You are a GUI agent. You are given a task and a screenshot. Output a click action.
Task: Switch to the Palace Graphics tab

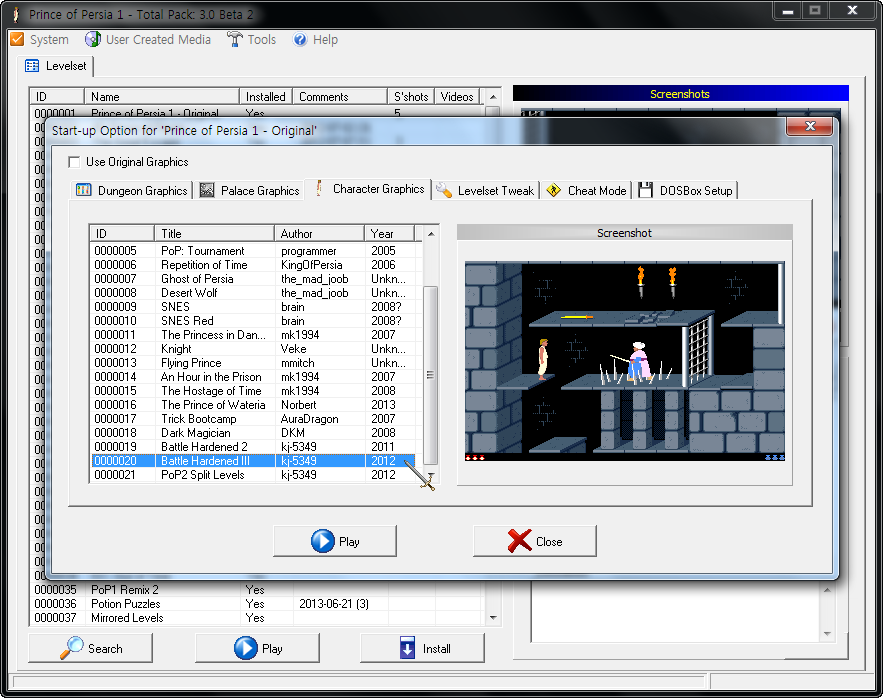coord(249,190)
